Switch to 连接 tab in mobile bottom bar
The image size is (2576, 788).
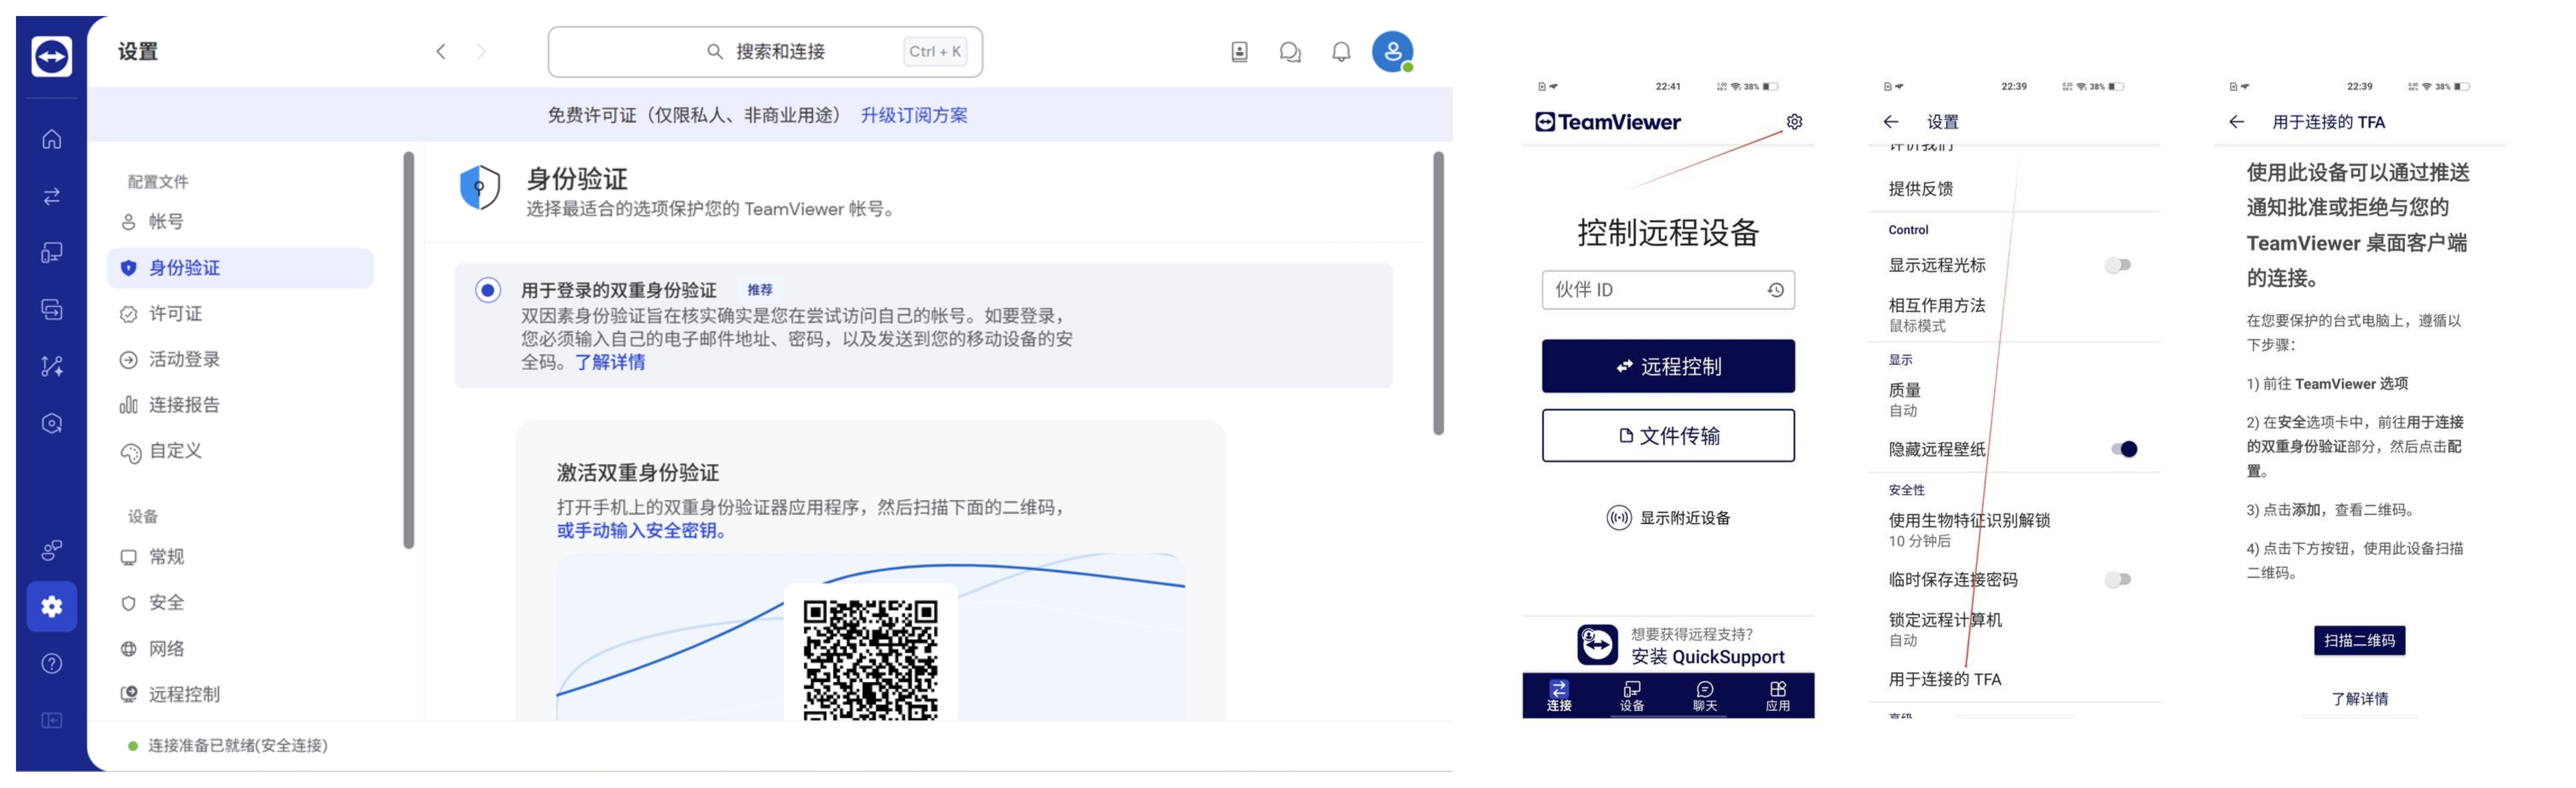pyautogui.click(x=1559, y=696)
